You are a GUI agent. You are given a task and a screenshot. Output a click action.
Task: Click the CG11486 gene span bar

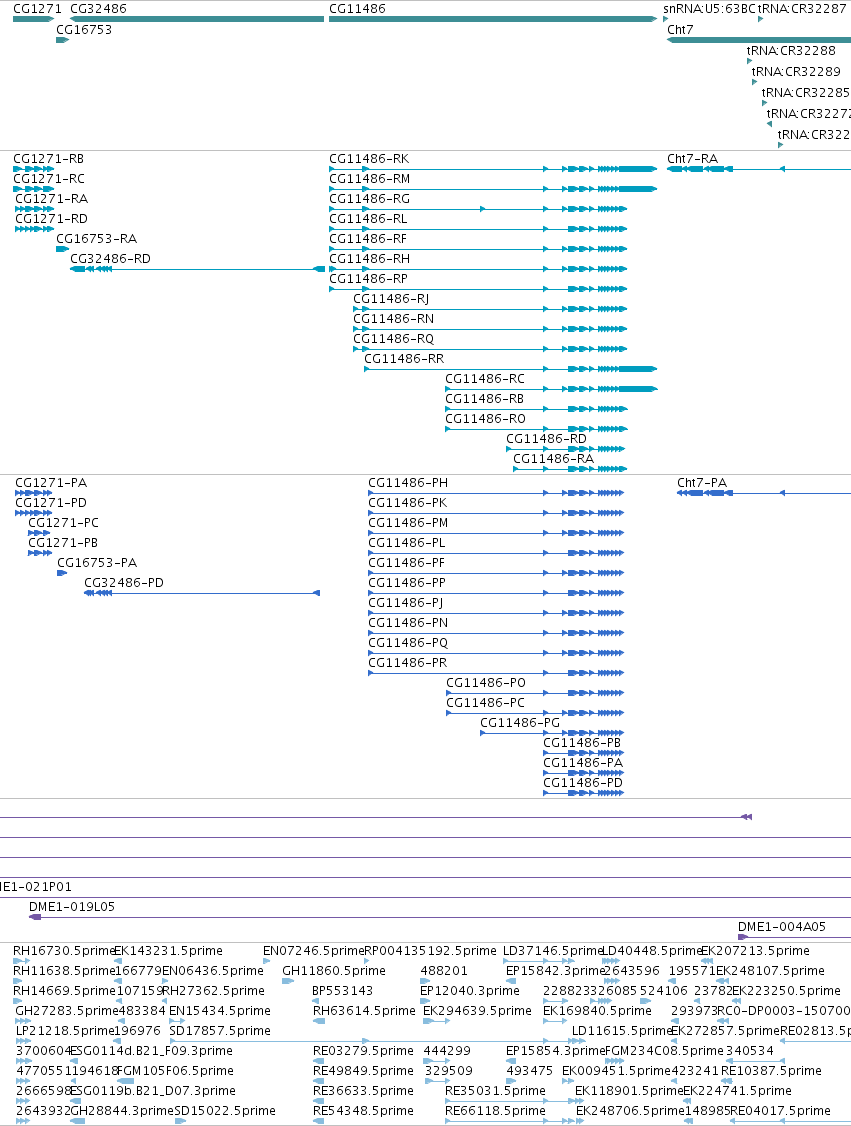tap(493, 19)
